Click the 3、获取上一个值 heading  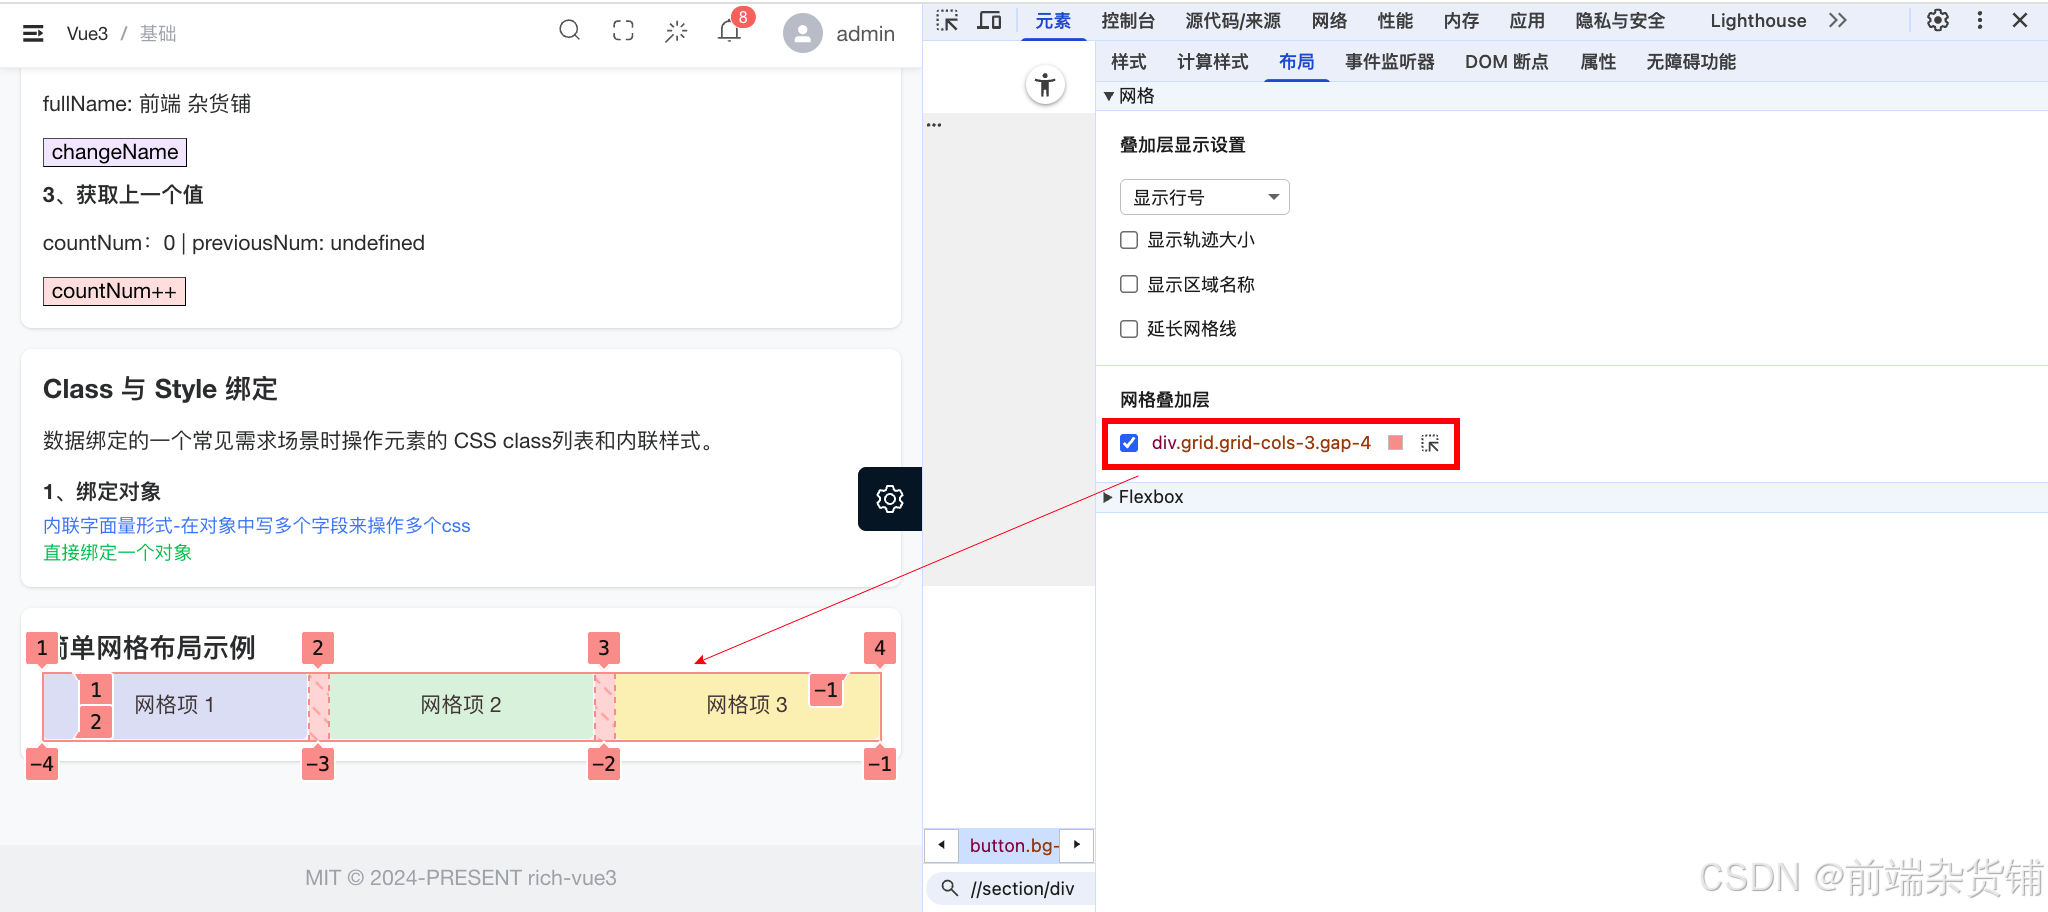[x=123, y=195]
